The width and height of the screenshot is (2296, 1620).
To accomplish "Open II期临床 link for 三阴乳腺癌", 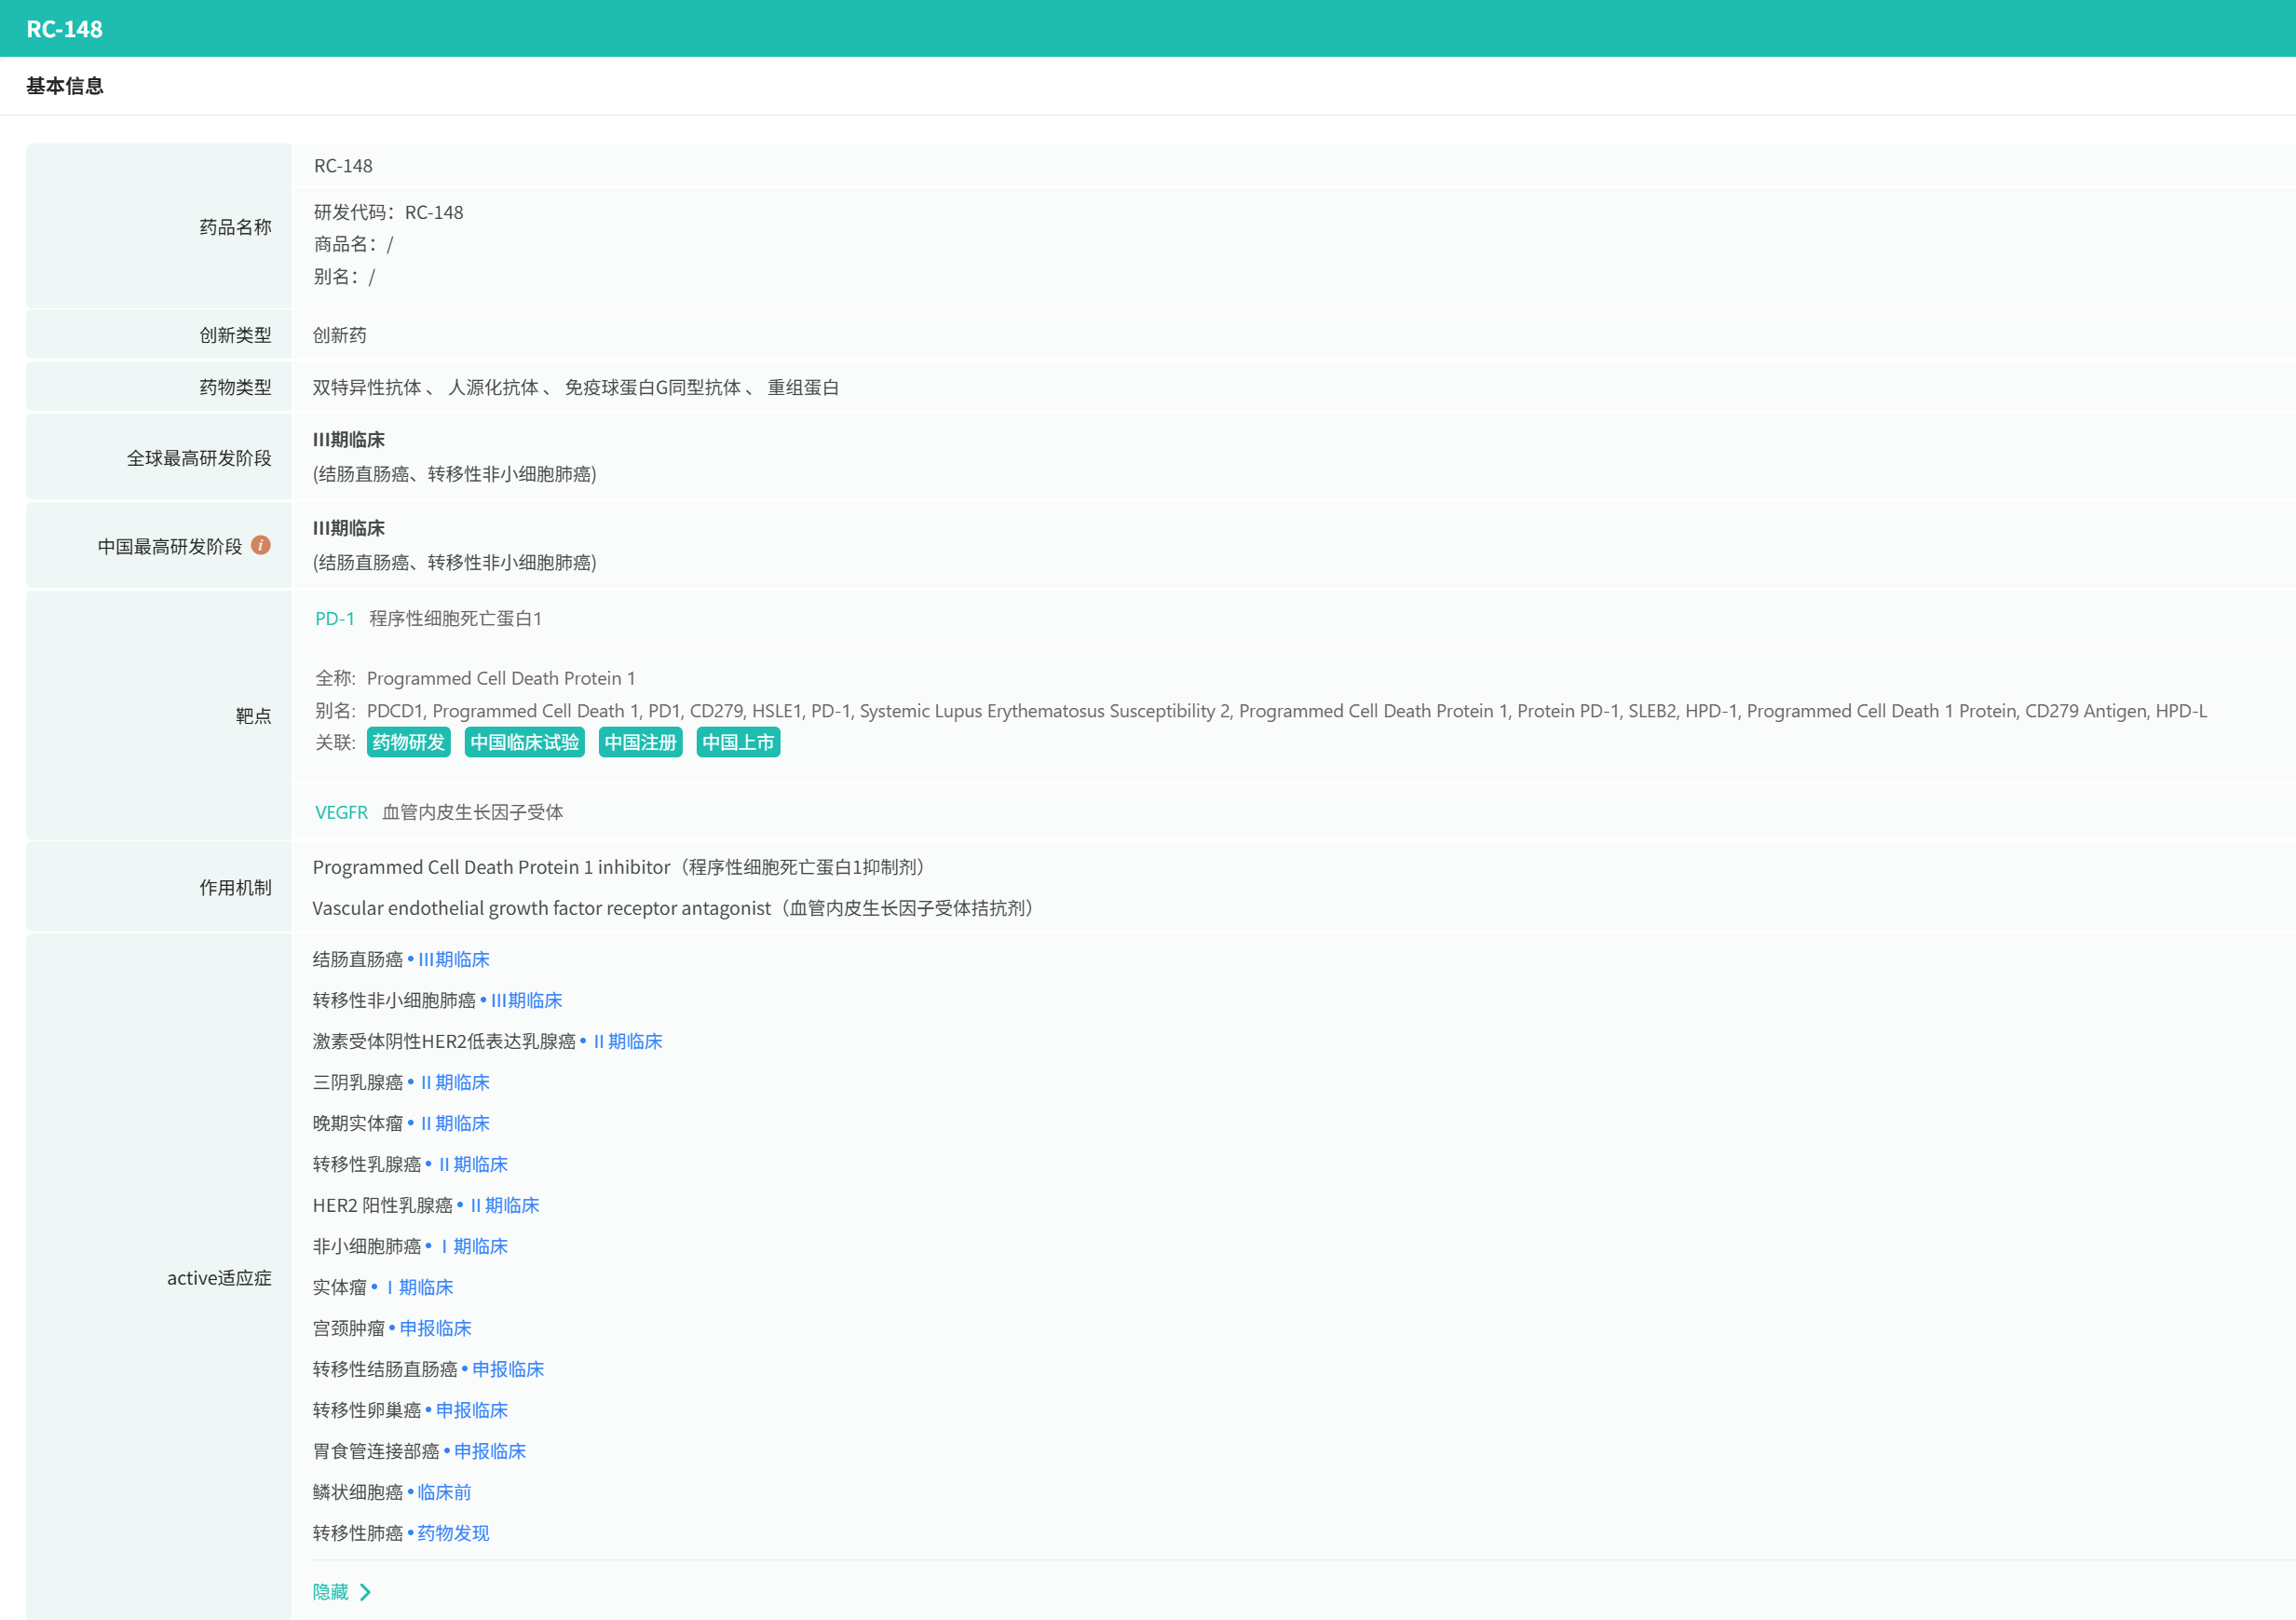I will (x=455, y=1082).
